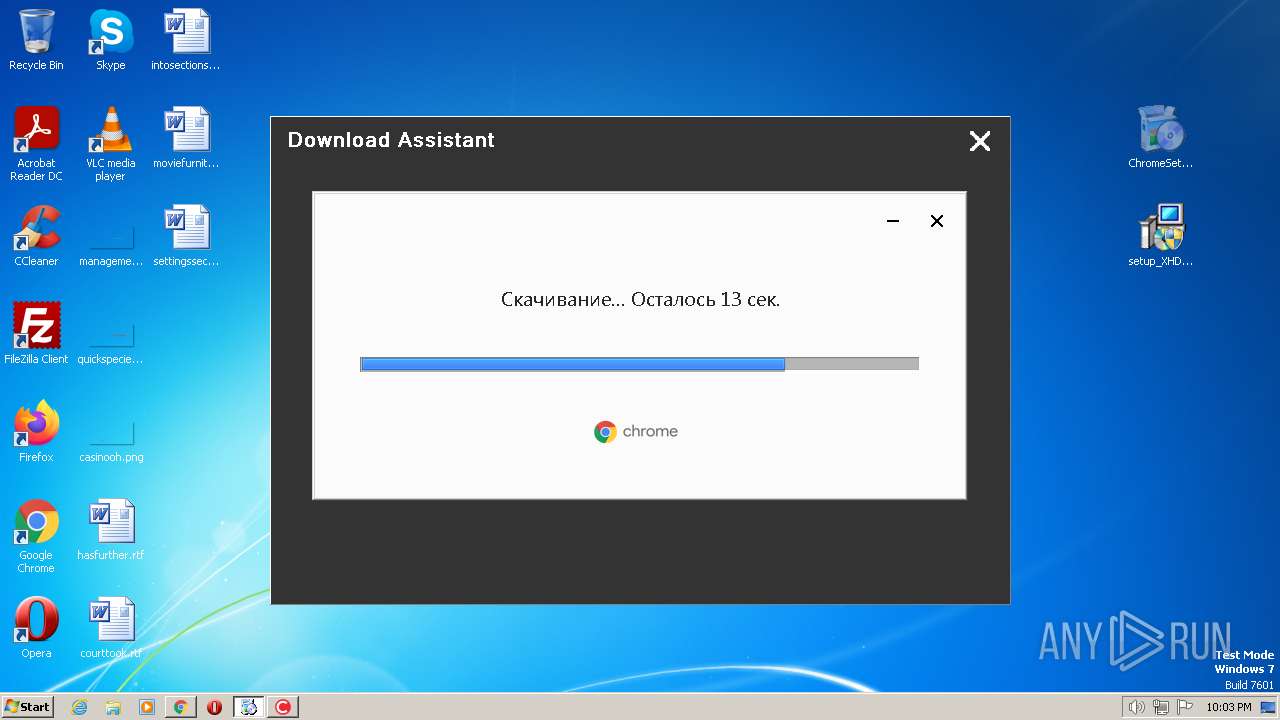Open Internet Explorer from the taskbar

[x=80, y=707]
